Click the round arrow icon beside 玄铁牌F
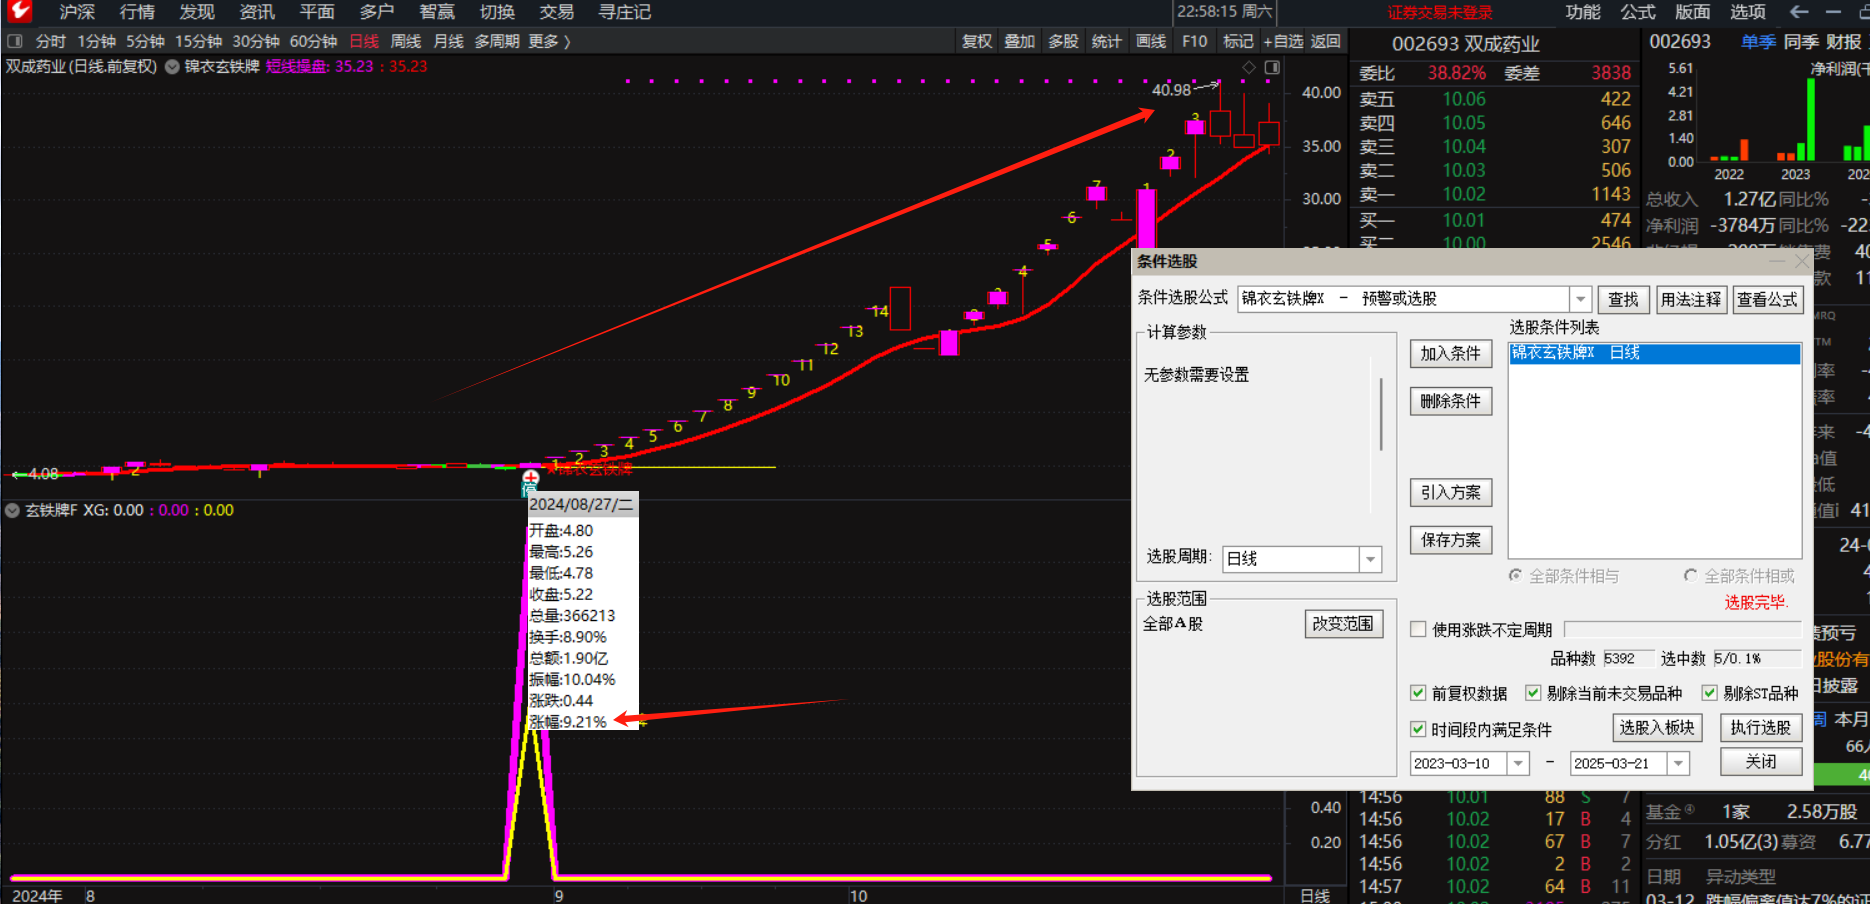This screenshot has width=1870, height=904. [13, 510]
